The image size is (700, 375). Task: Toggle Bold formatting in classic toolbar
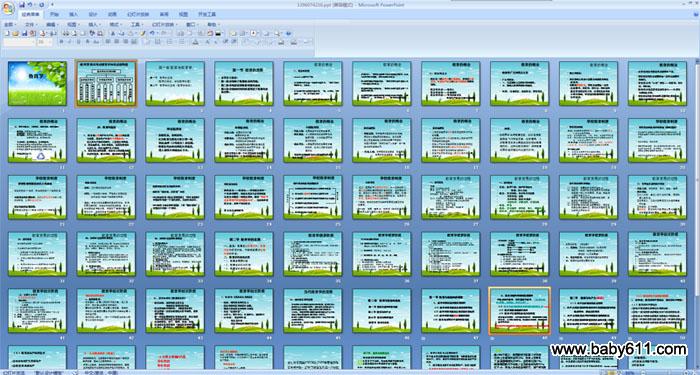point(62,42)
